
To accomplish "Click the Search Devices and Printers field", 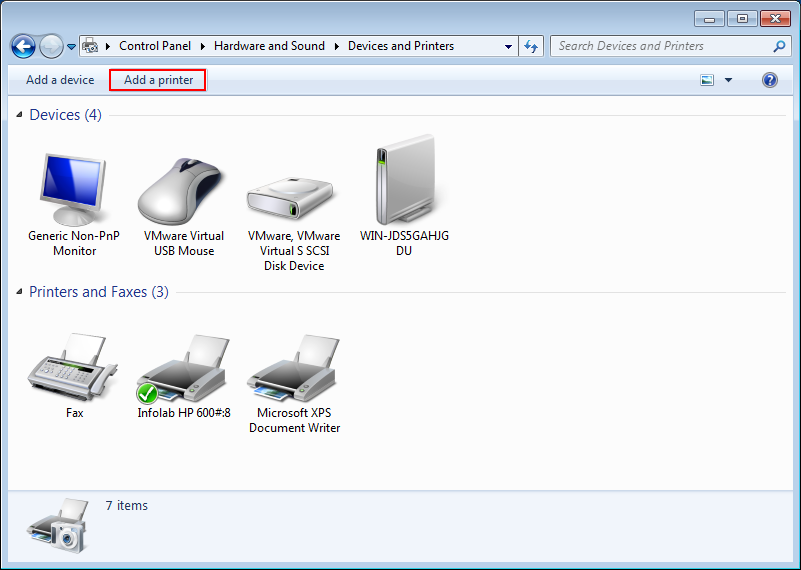I will coord(660,46).
